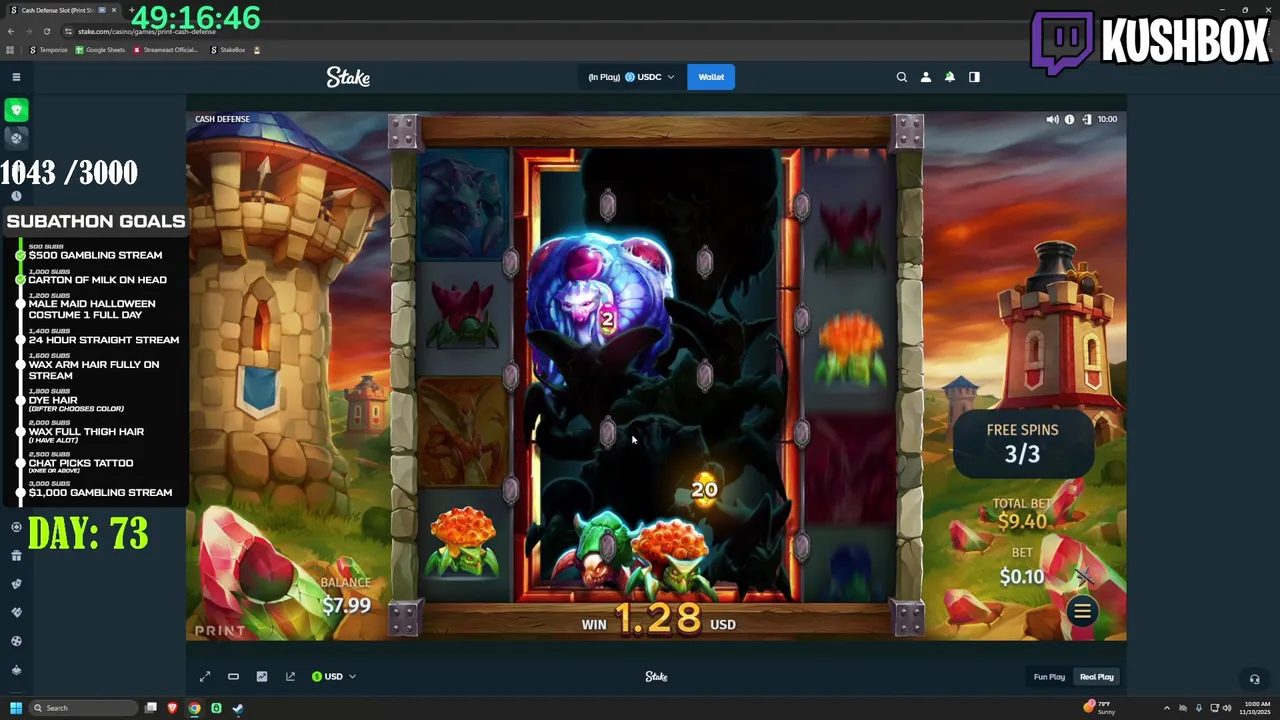Viewport: 1280px width, 720px height.
Task: Pop out the game window icon
Action: pos(290,677)
